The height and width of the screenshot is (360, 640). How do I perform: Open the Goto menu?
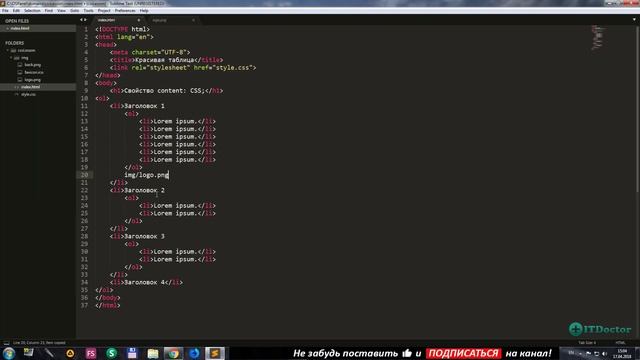(x=75, y=11)
